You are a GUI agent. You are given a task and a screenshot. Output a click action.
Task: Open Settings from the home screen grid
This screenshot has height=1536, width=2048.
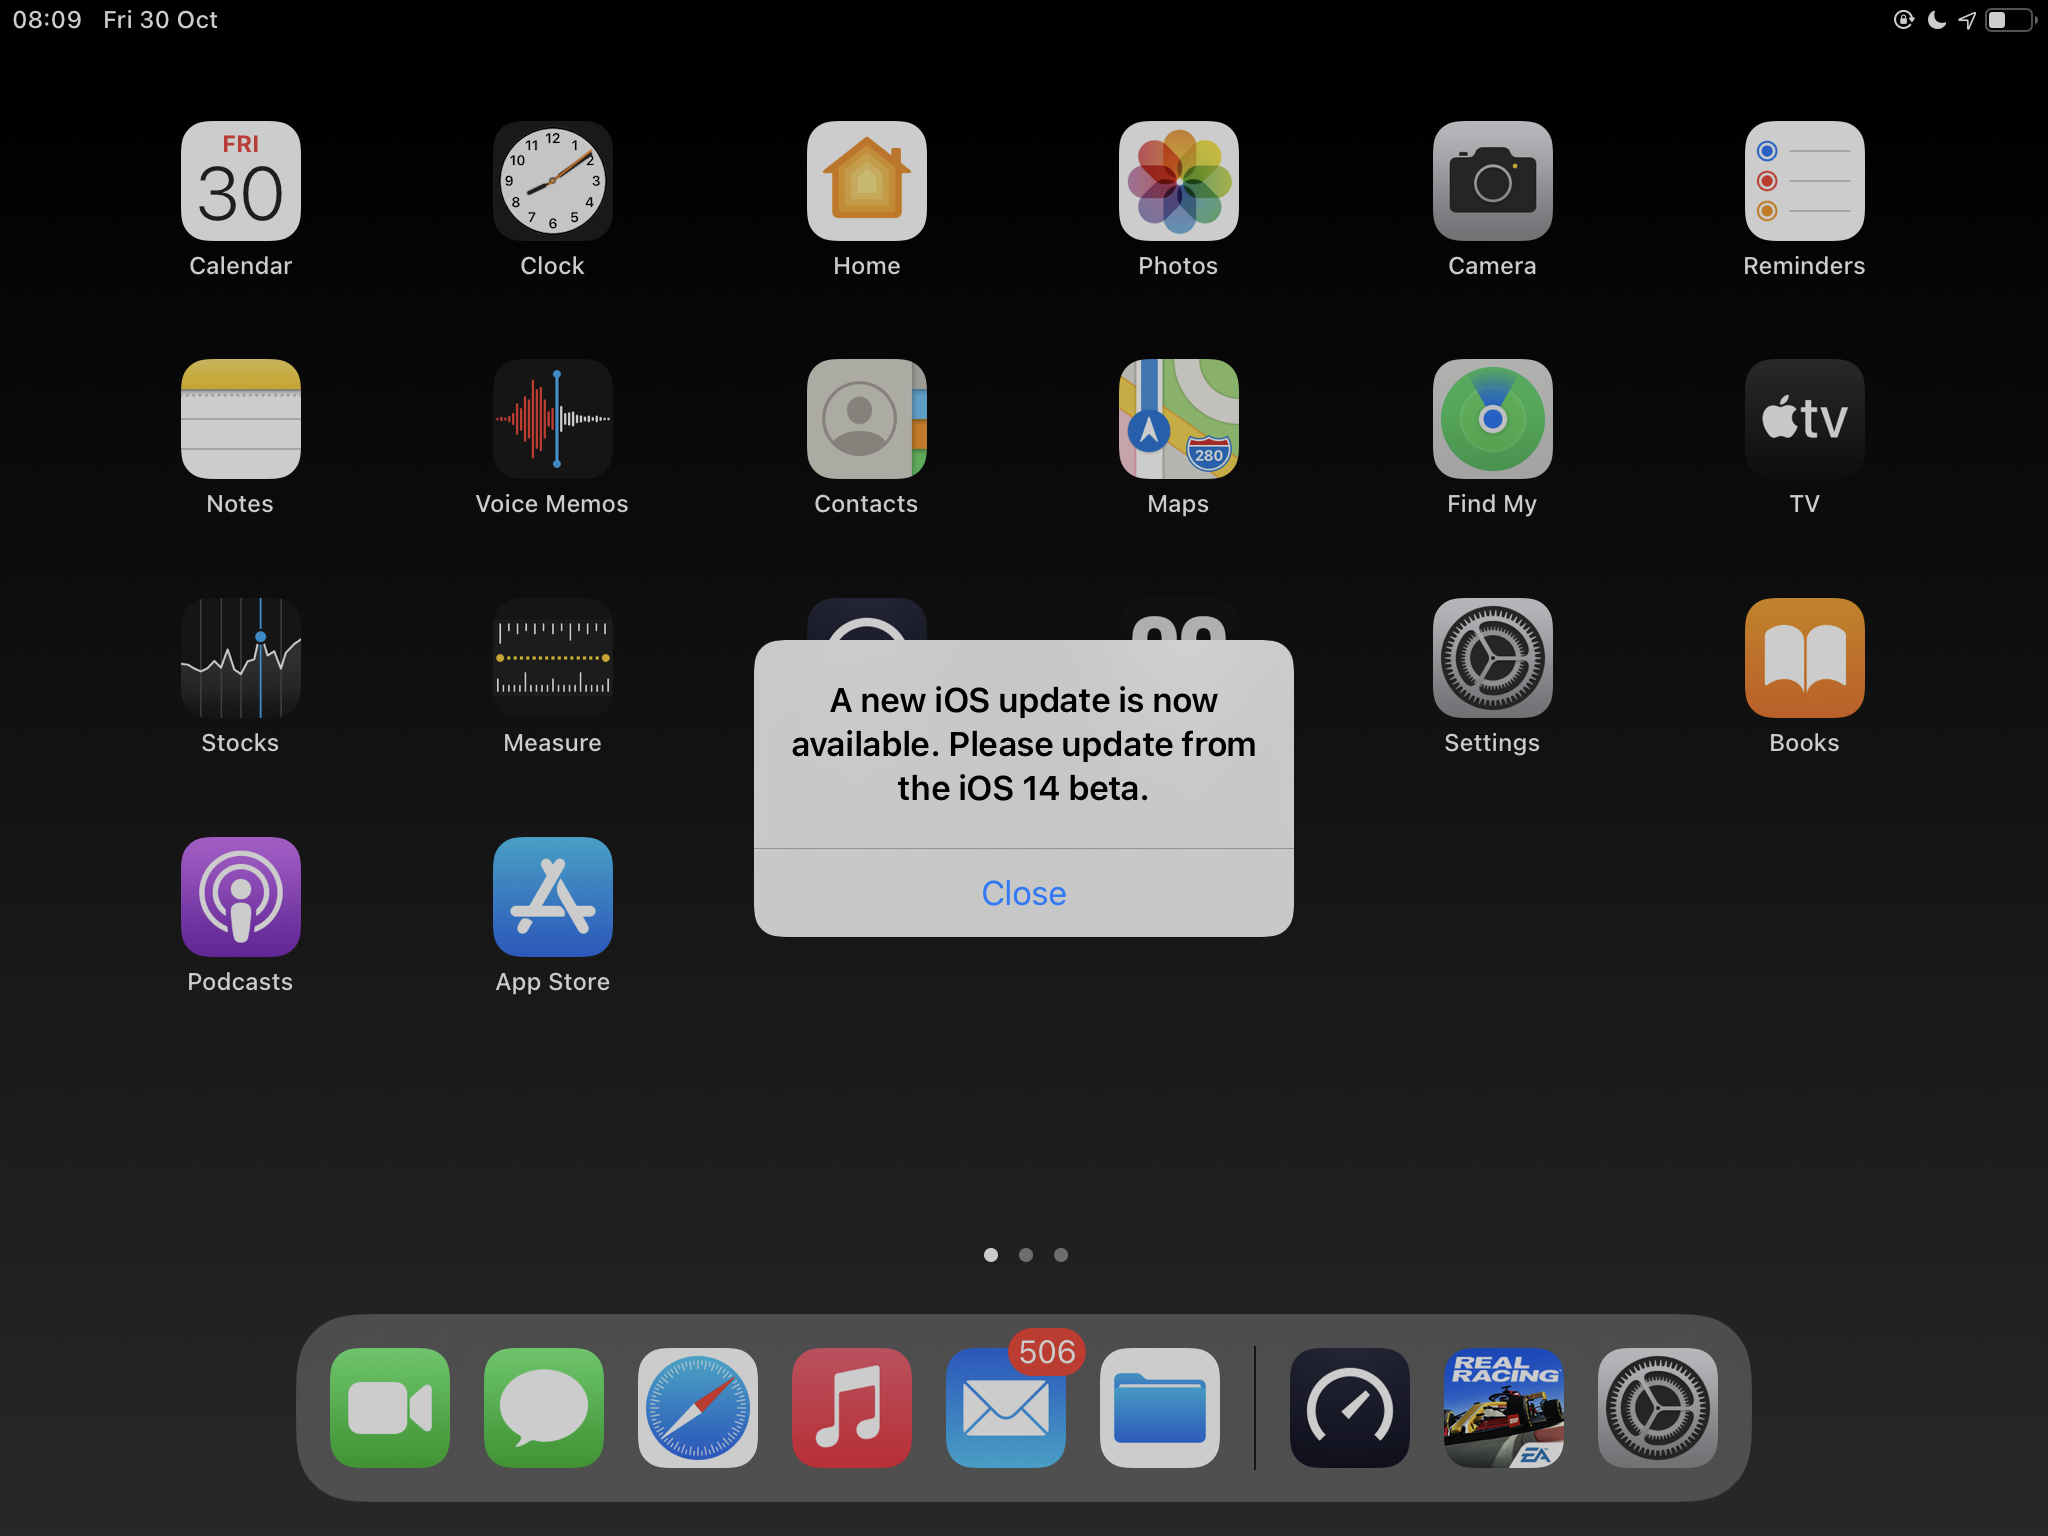pyautogui.click(x=1491, y=658)
